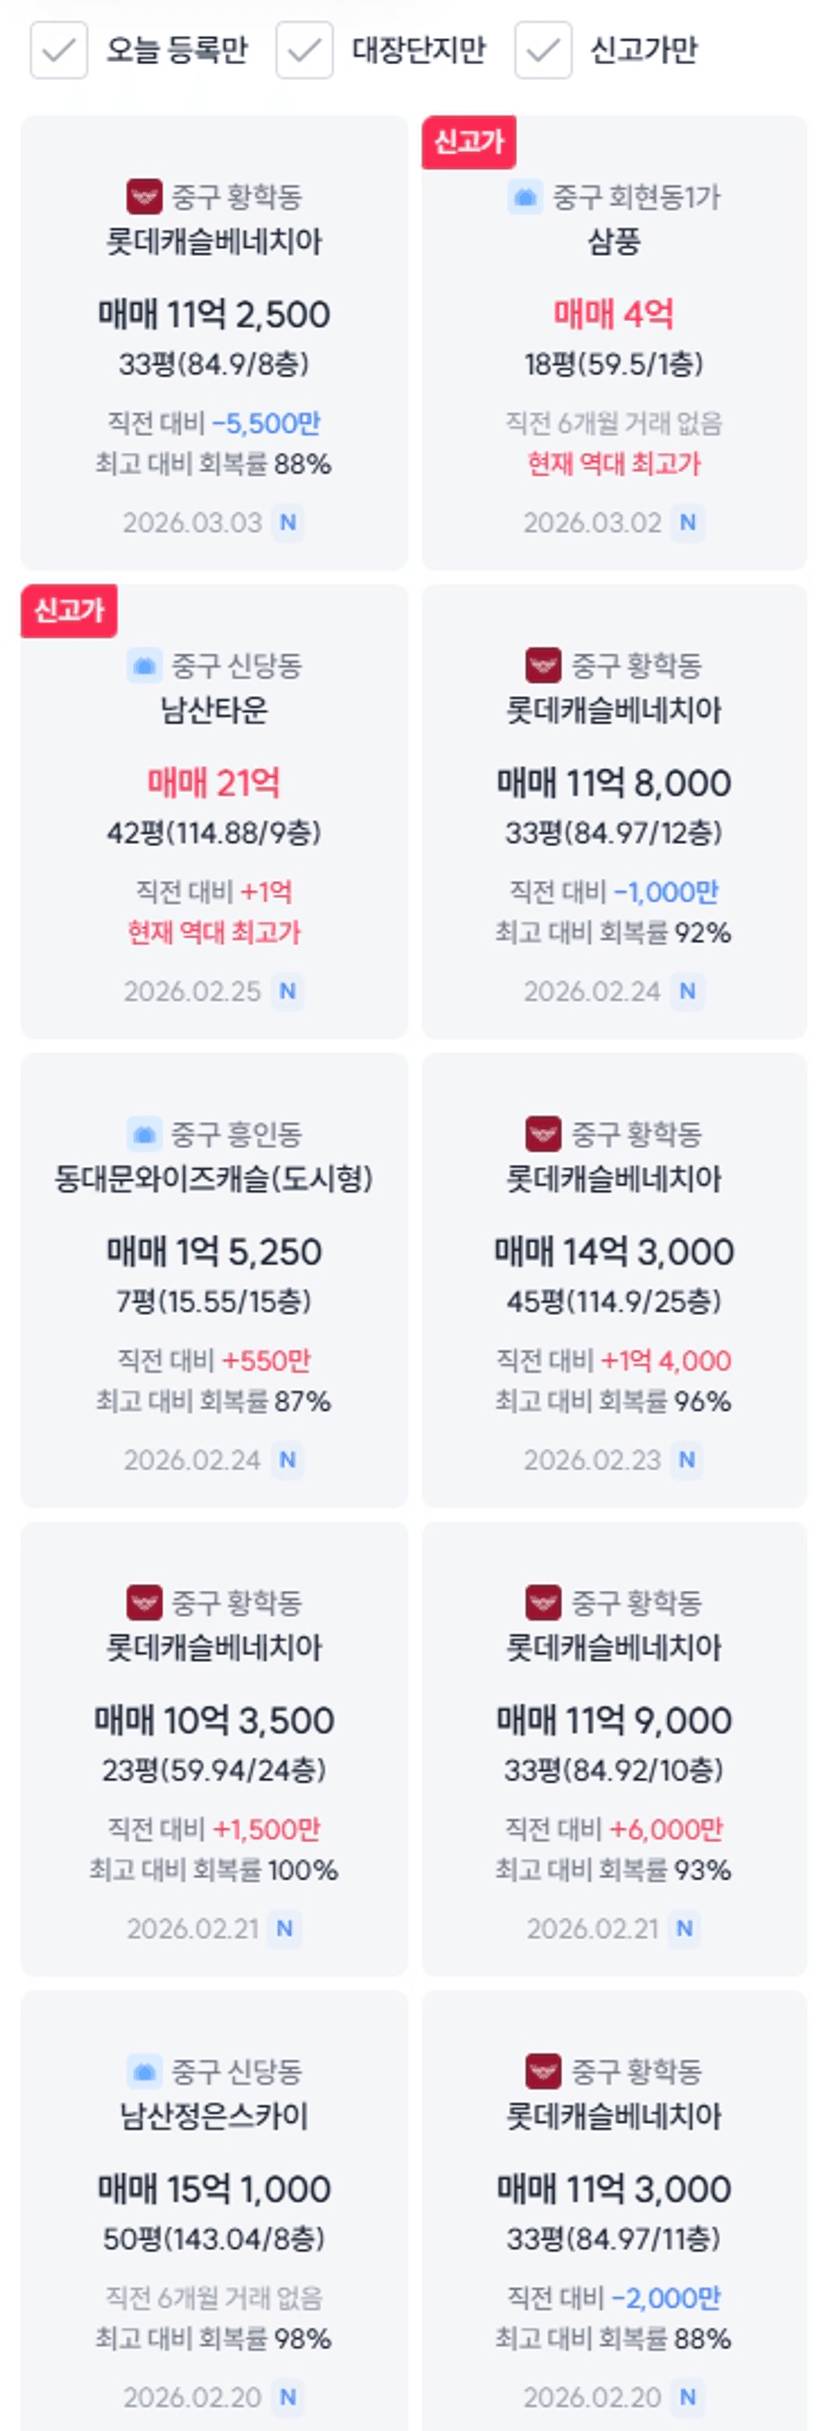Viewport: 827px width, 2431px height.
Task: Click the Lotte Castle logo on the 11억 2,500 listing
Action: click(144, 197)
